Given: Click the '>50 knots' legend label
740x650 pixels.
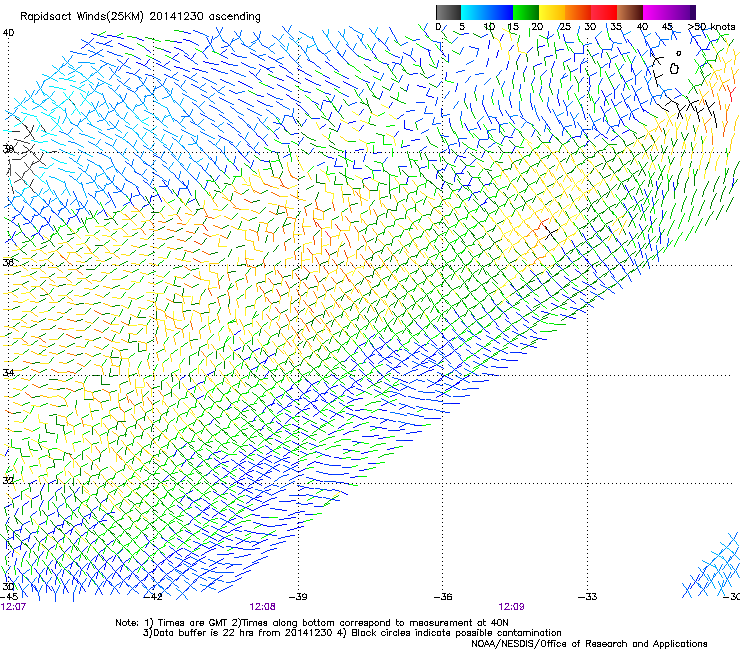Looking at the screenshot, I should (712, 27).
